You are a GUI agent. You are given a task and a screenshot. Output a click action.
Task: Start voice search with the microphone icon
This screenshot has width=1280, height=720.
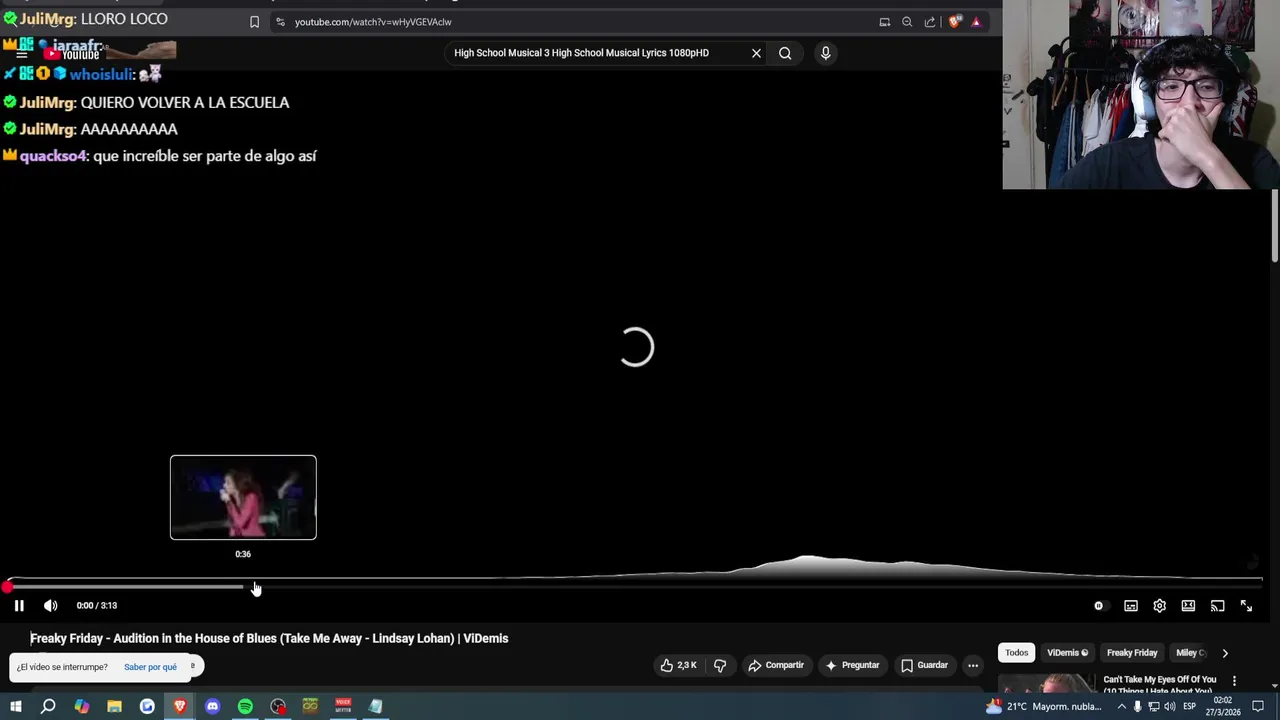coord(825,53)
